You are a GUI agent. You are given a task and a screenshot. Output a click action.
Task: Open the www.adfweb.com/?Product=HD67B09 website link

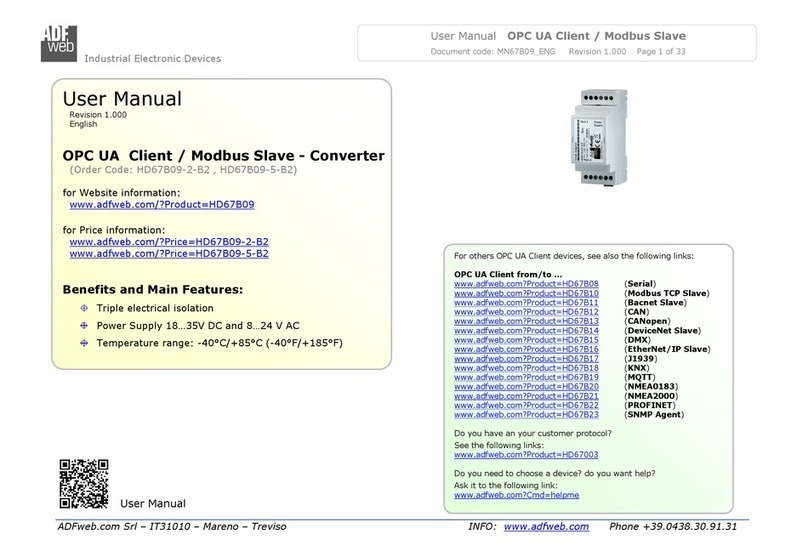pyautogui.click(x=162, y=205)
